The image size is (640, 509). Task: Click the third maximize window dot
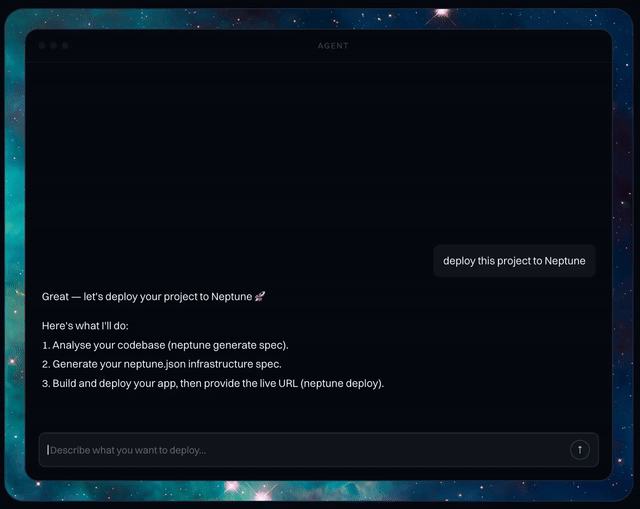(65, 46)
